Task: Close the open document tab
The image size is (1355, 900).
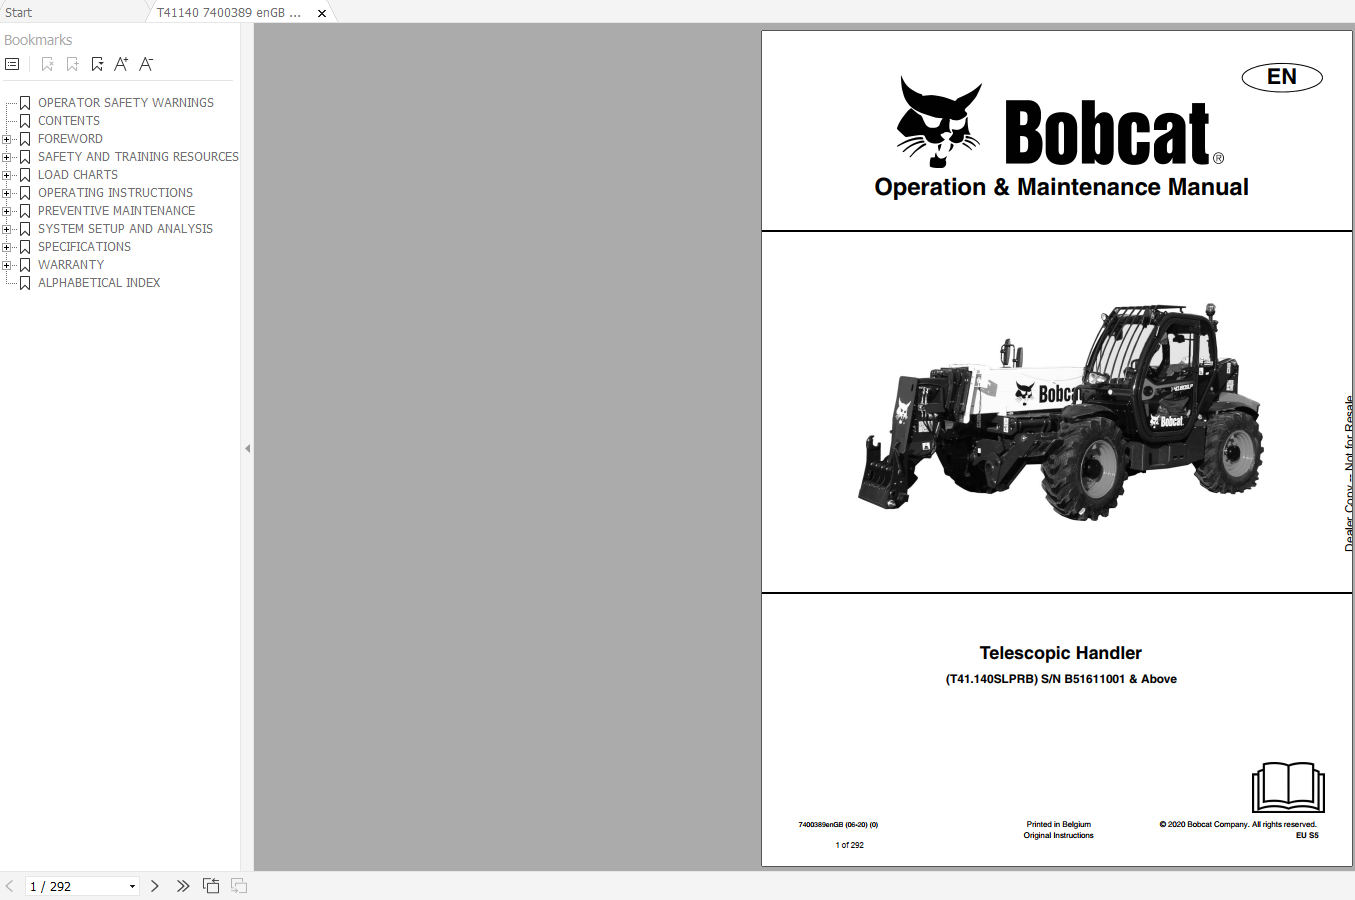Action: click(x=321, y=13)
